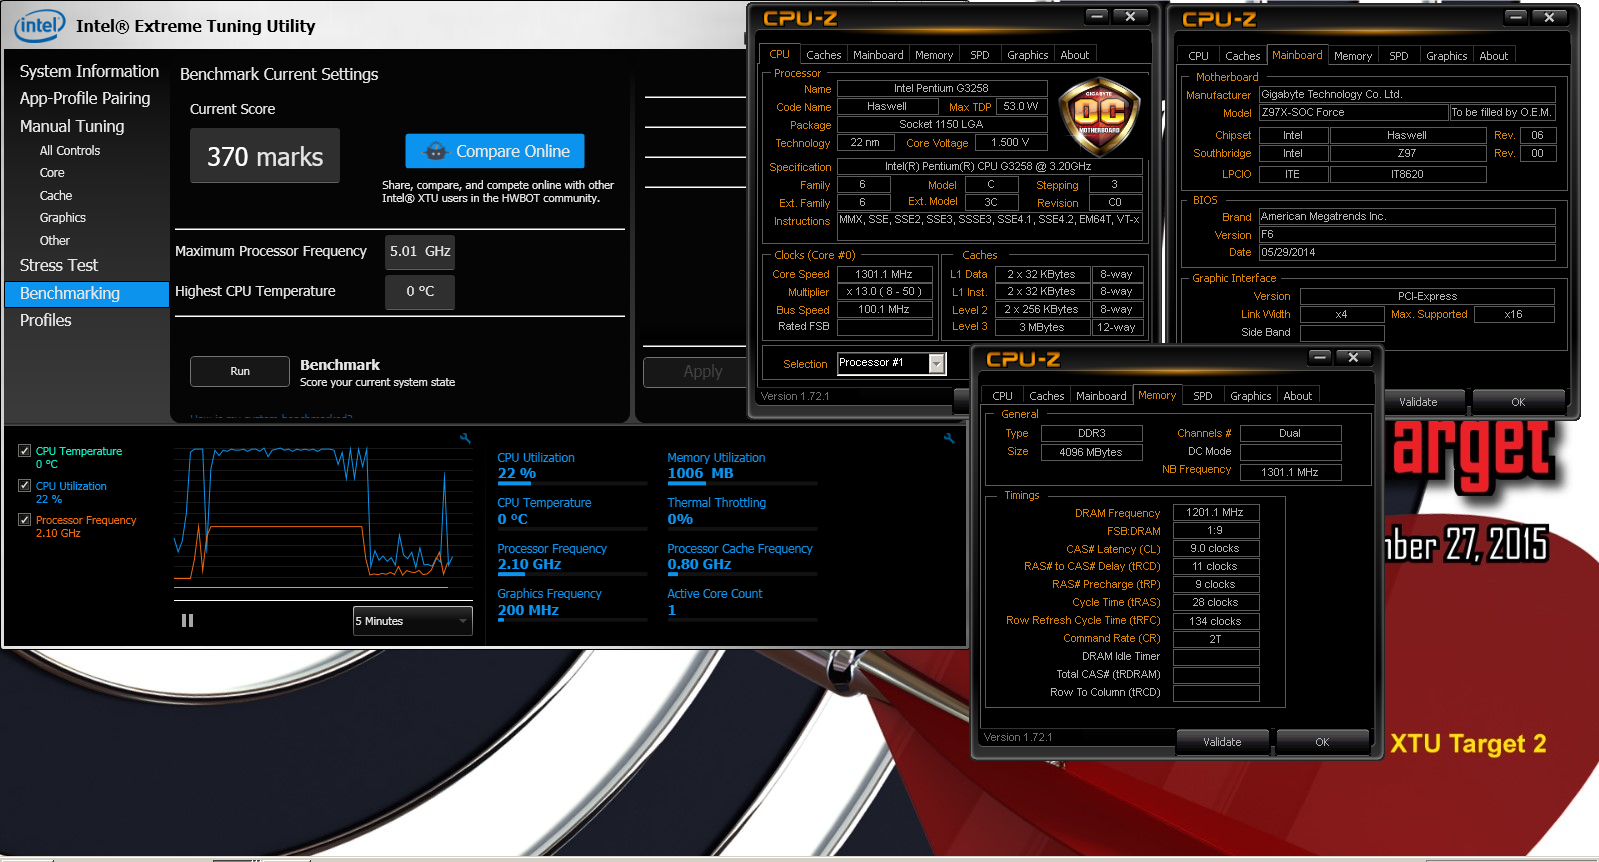Open Graphics tab in Memory CPU-Z window
The height and width of the screenshot is (862, 1599).
pyautogui.click(x=1251, y=396)
